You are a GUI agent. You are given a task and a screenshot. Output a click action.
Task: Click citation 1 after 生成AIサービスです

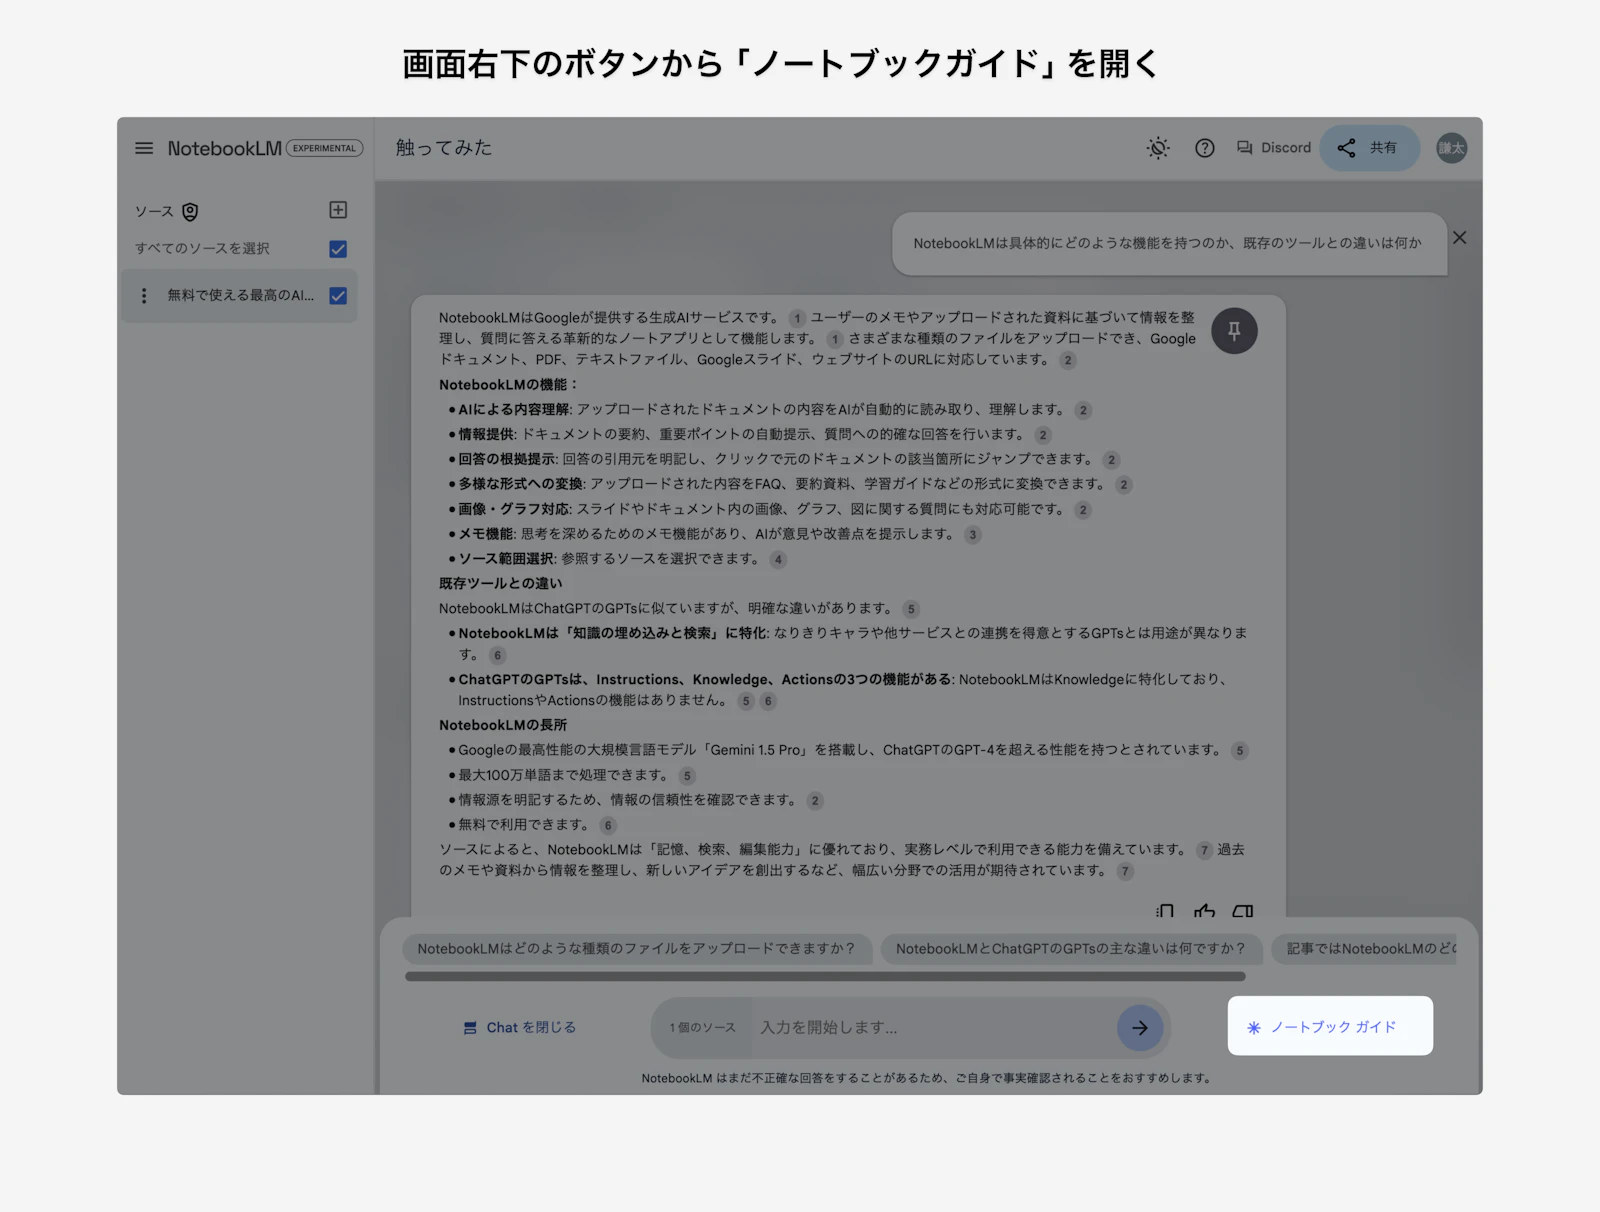(x=797, y=319)
